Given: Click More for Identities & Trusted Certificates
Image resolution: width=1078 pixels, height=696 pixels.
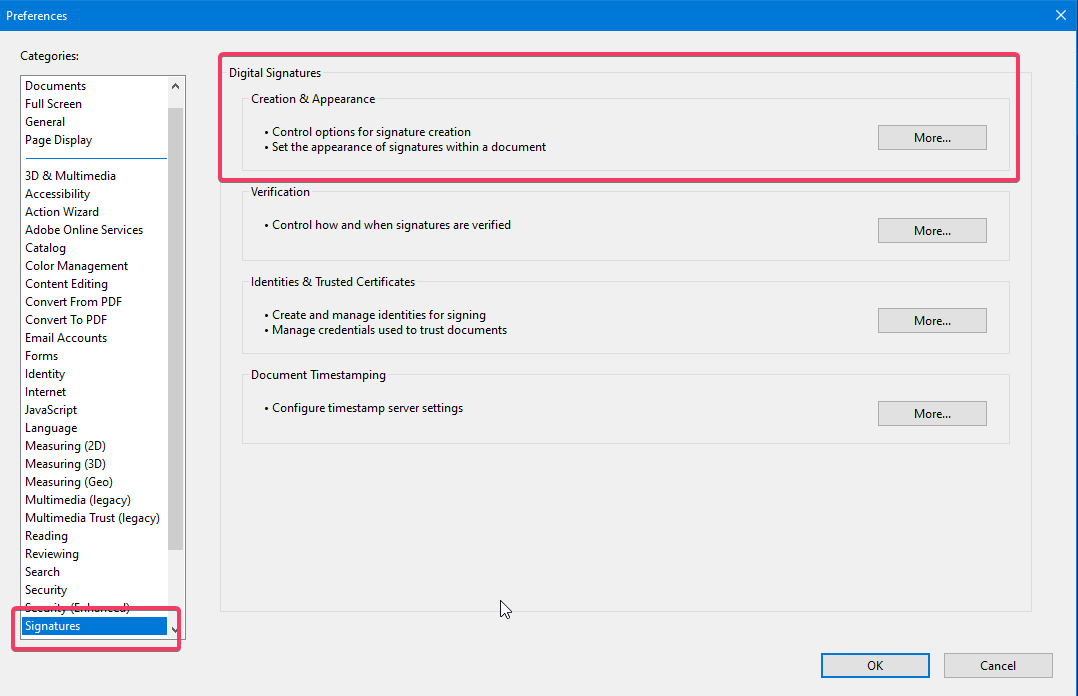Looking at the screenshot, I should point(932,321).
